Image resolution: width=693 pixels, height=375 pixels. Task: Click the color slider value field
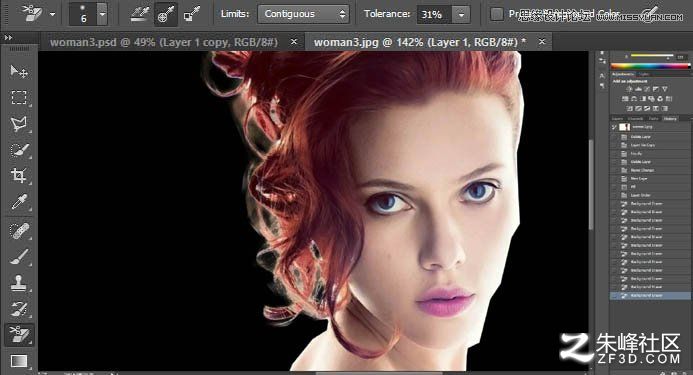pyautogui.click(x=681, y=57)
